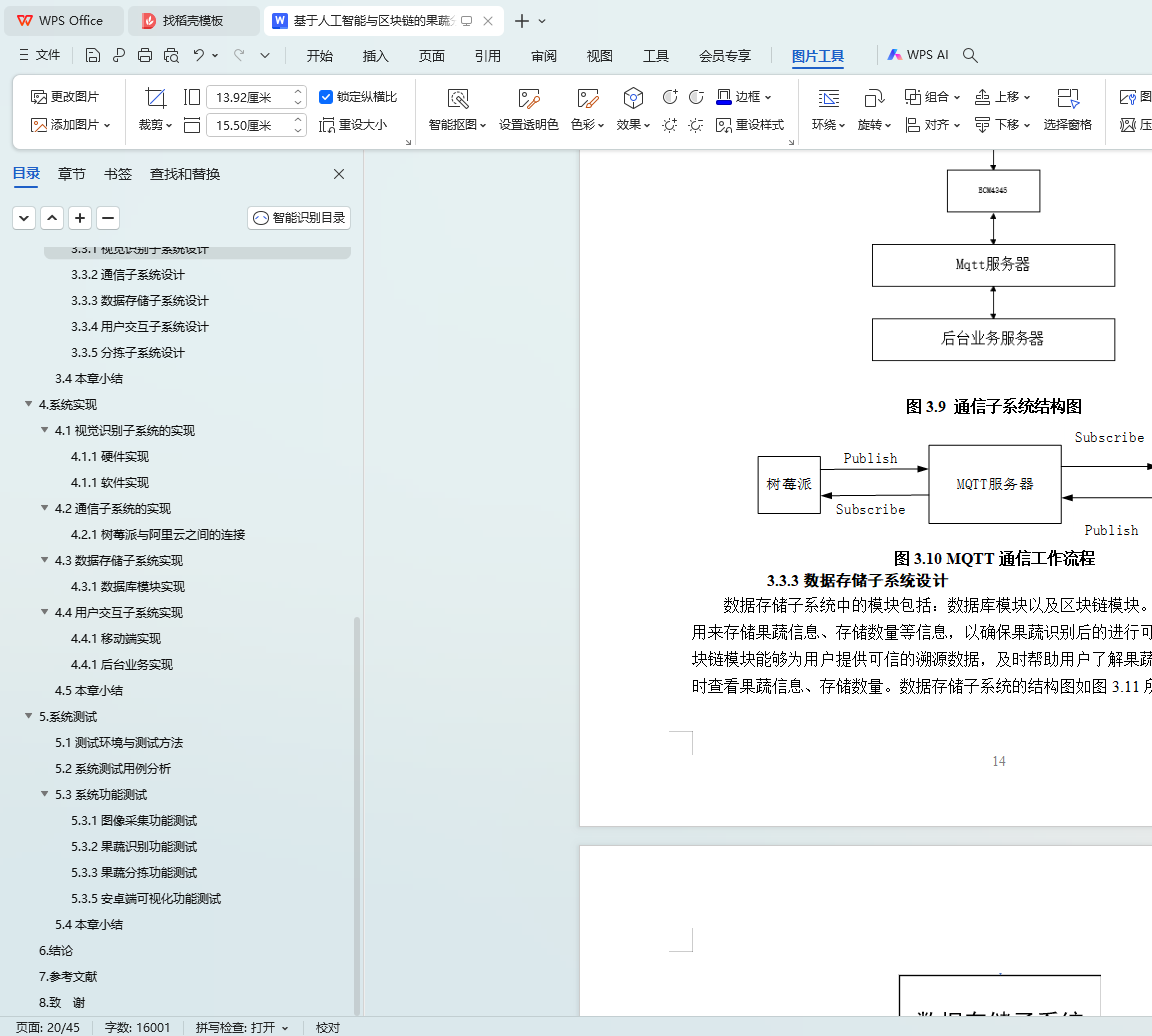1152x1036 pixels.
Task: Click the Bring Forward (上移) icon
Action: 1002,97
